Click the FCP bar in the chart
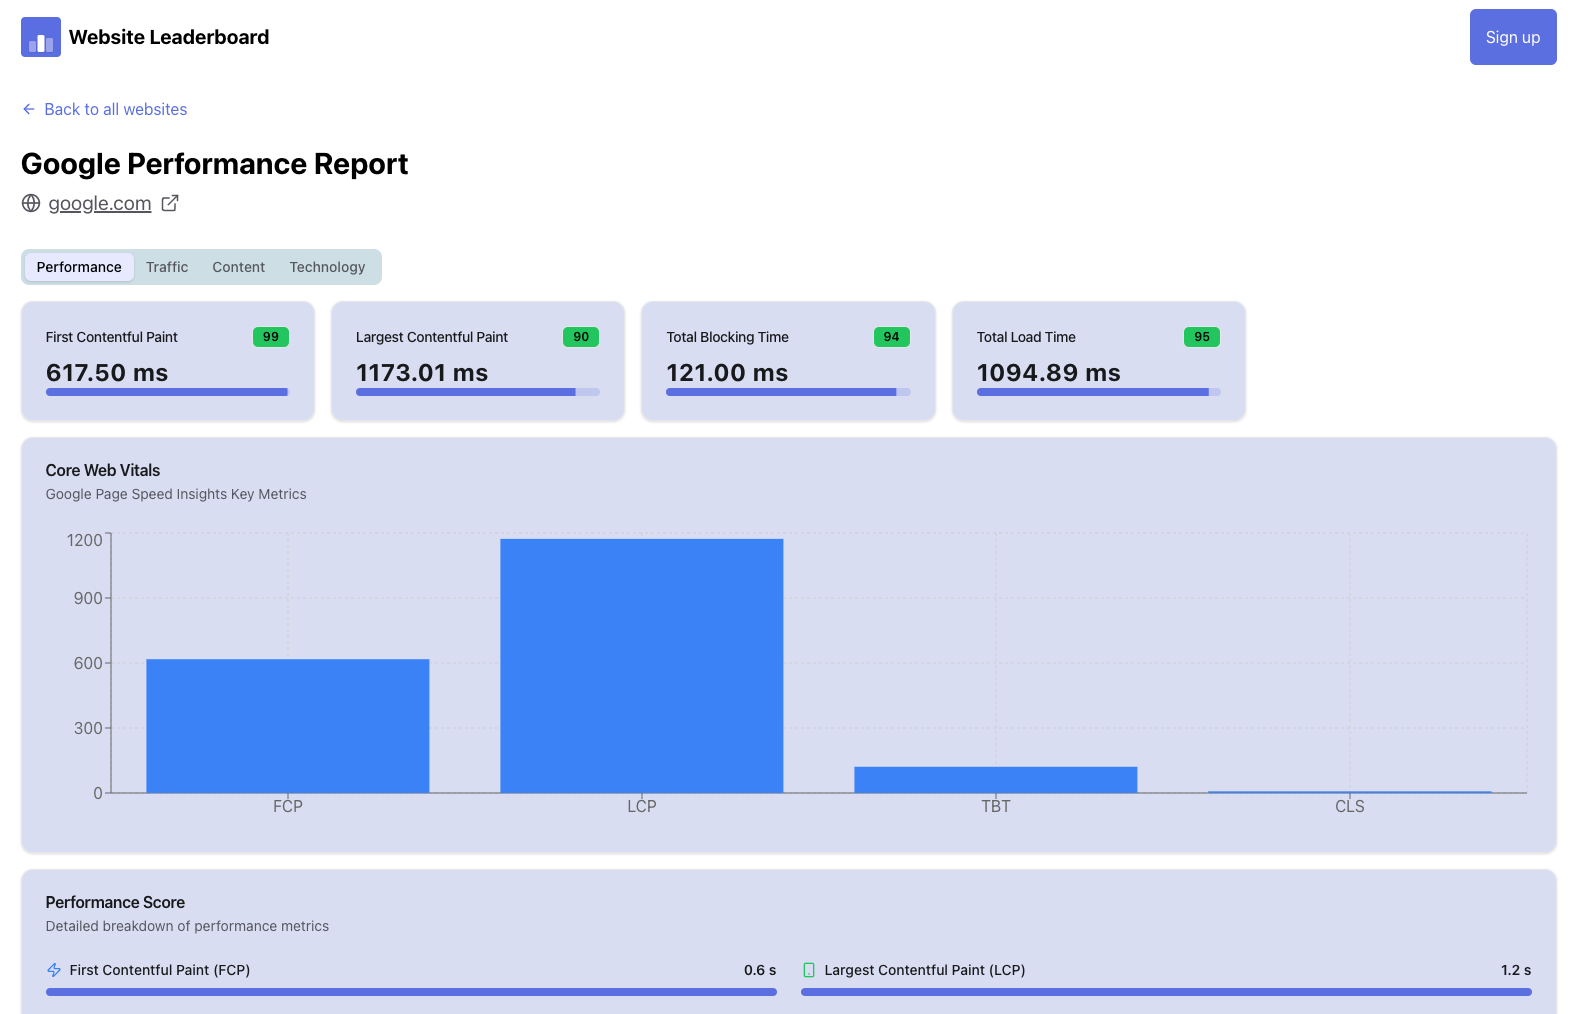This screenshot has width=1582, height=1014. 288,726
